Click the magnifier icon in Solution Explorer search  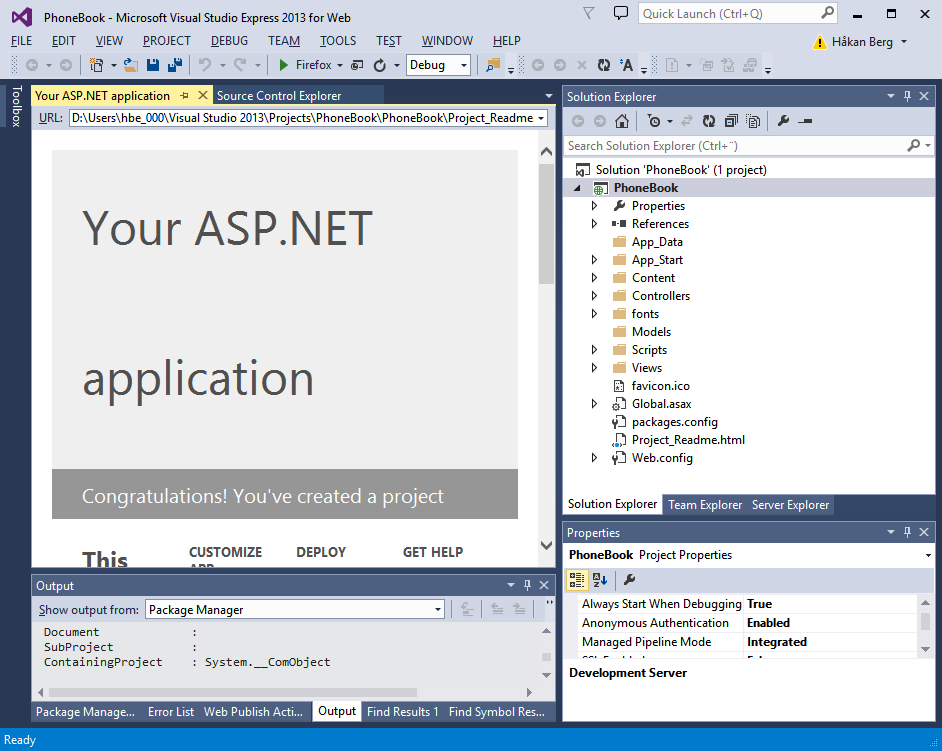pyautogui.click(x=913, y=145)
